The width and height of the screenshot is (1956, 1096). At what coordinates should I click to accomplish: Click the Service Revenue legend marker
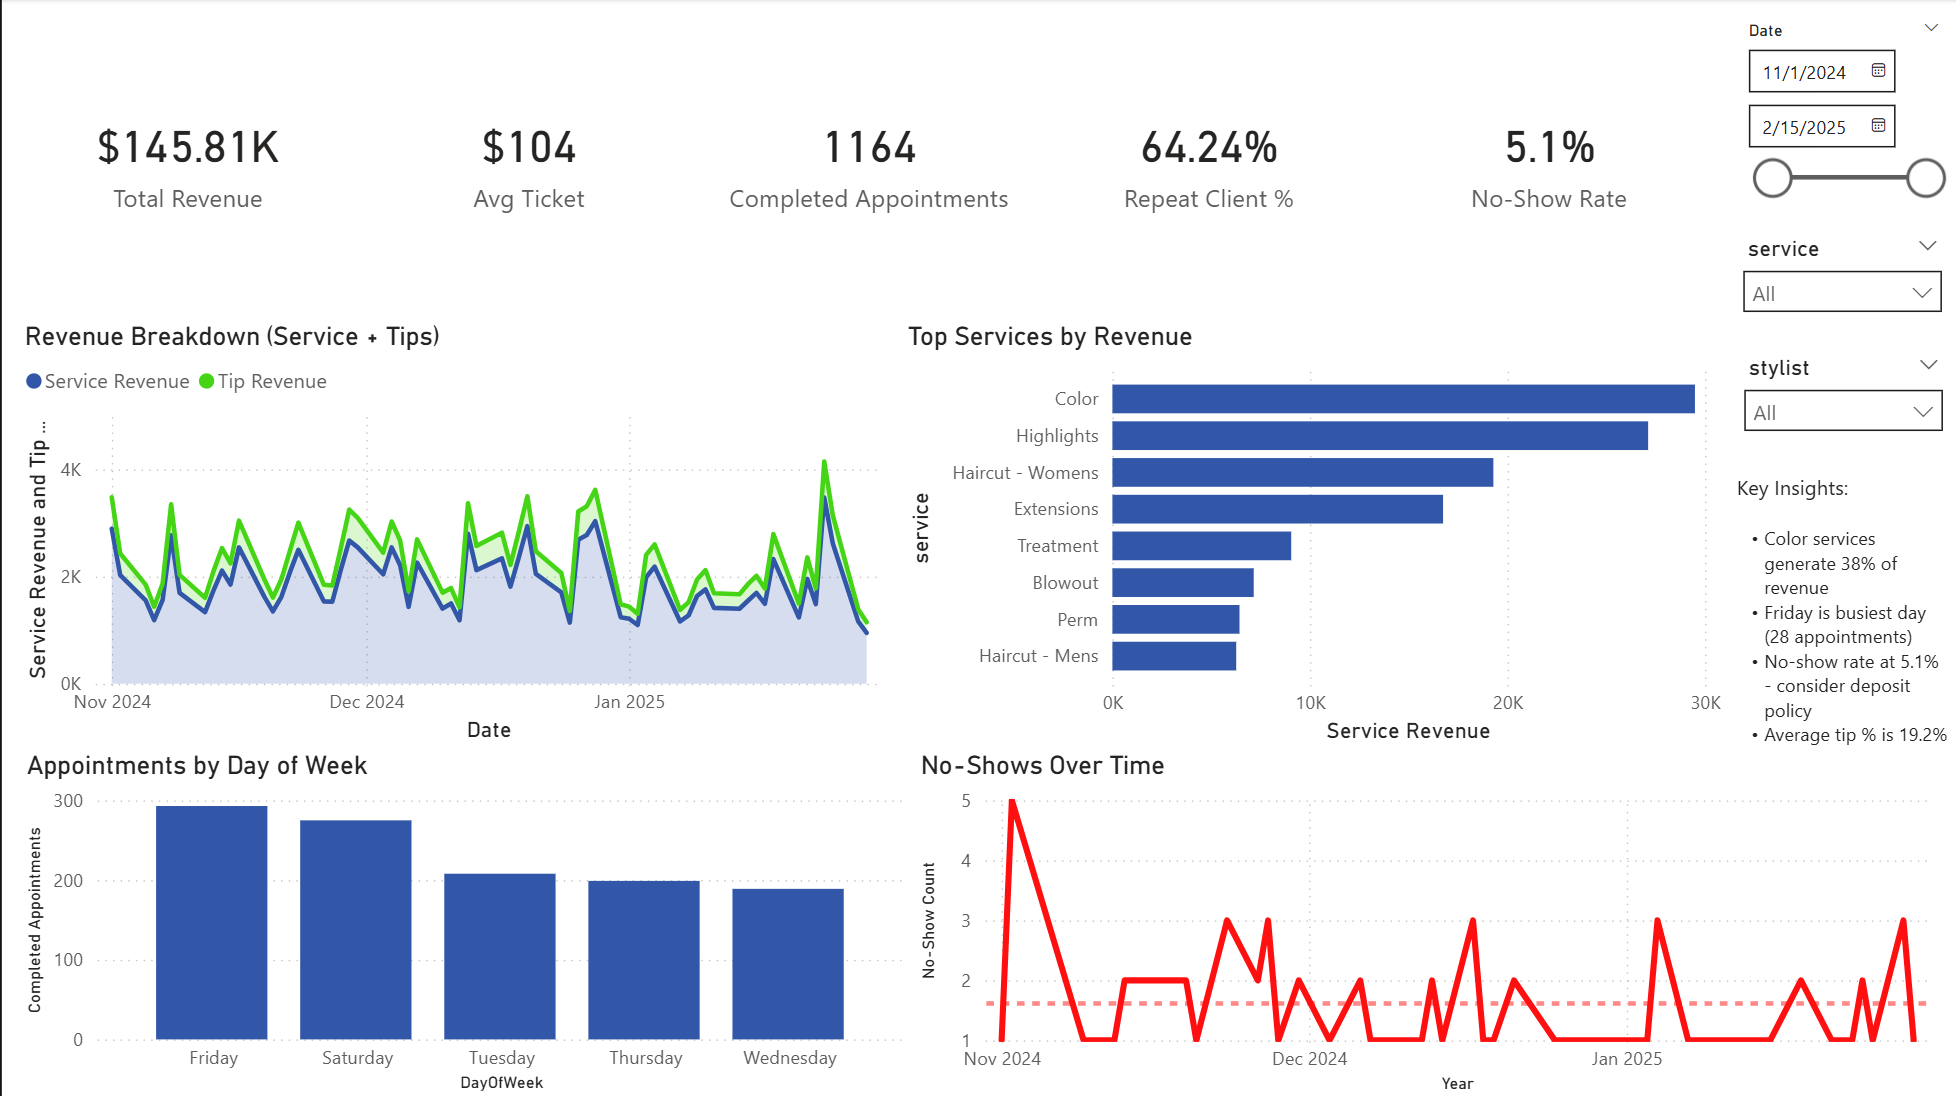[x=32, y=381]
